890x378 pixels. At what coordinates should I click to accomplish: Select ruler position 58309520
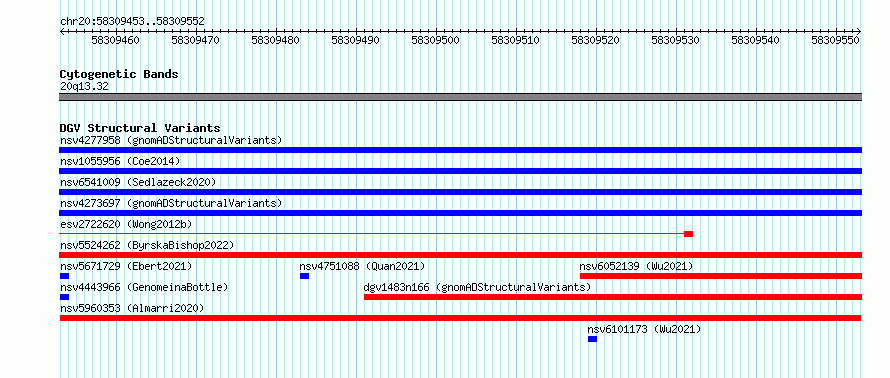tap(595, 40)
